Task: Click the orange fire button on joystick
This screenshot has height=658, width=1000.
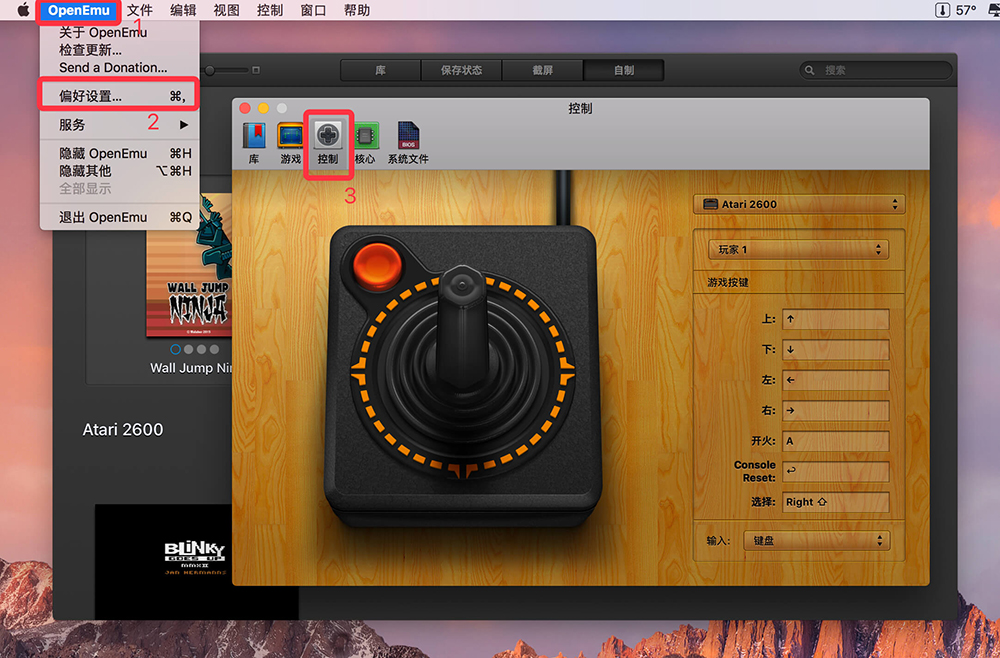Action: point(377,264)
